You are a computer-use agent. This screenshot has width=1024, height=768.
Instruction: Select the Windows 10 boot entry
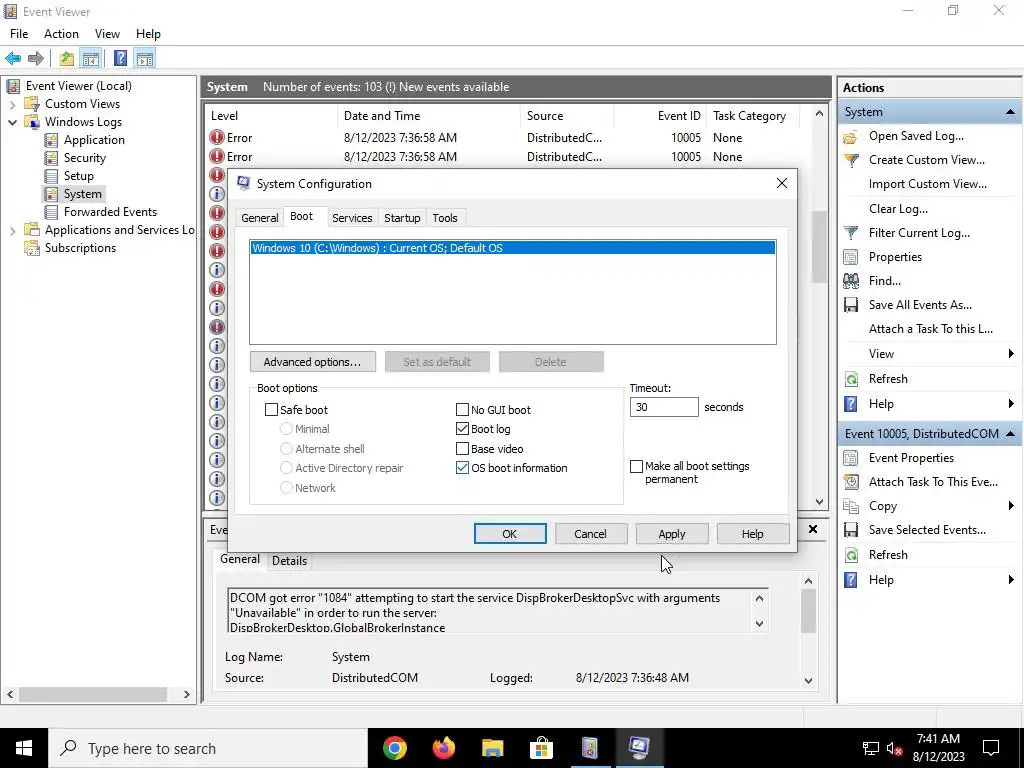[513, 248]
